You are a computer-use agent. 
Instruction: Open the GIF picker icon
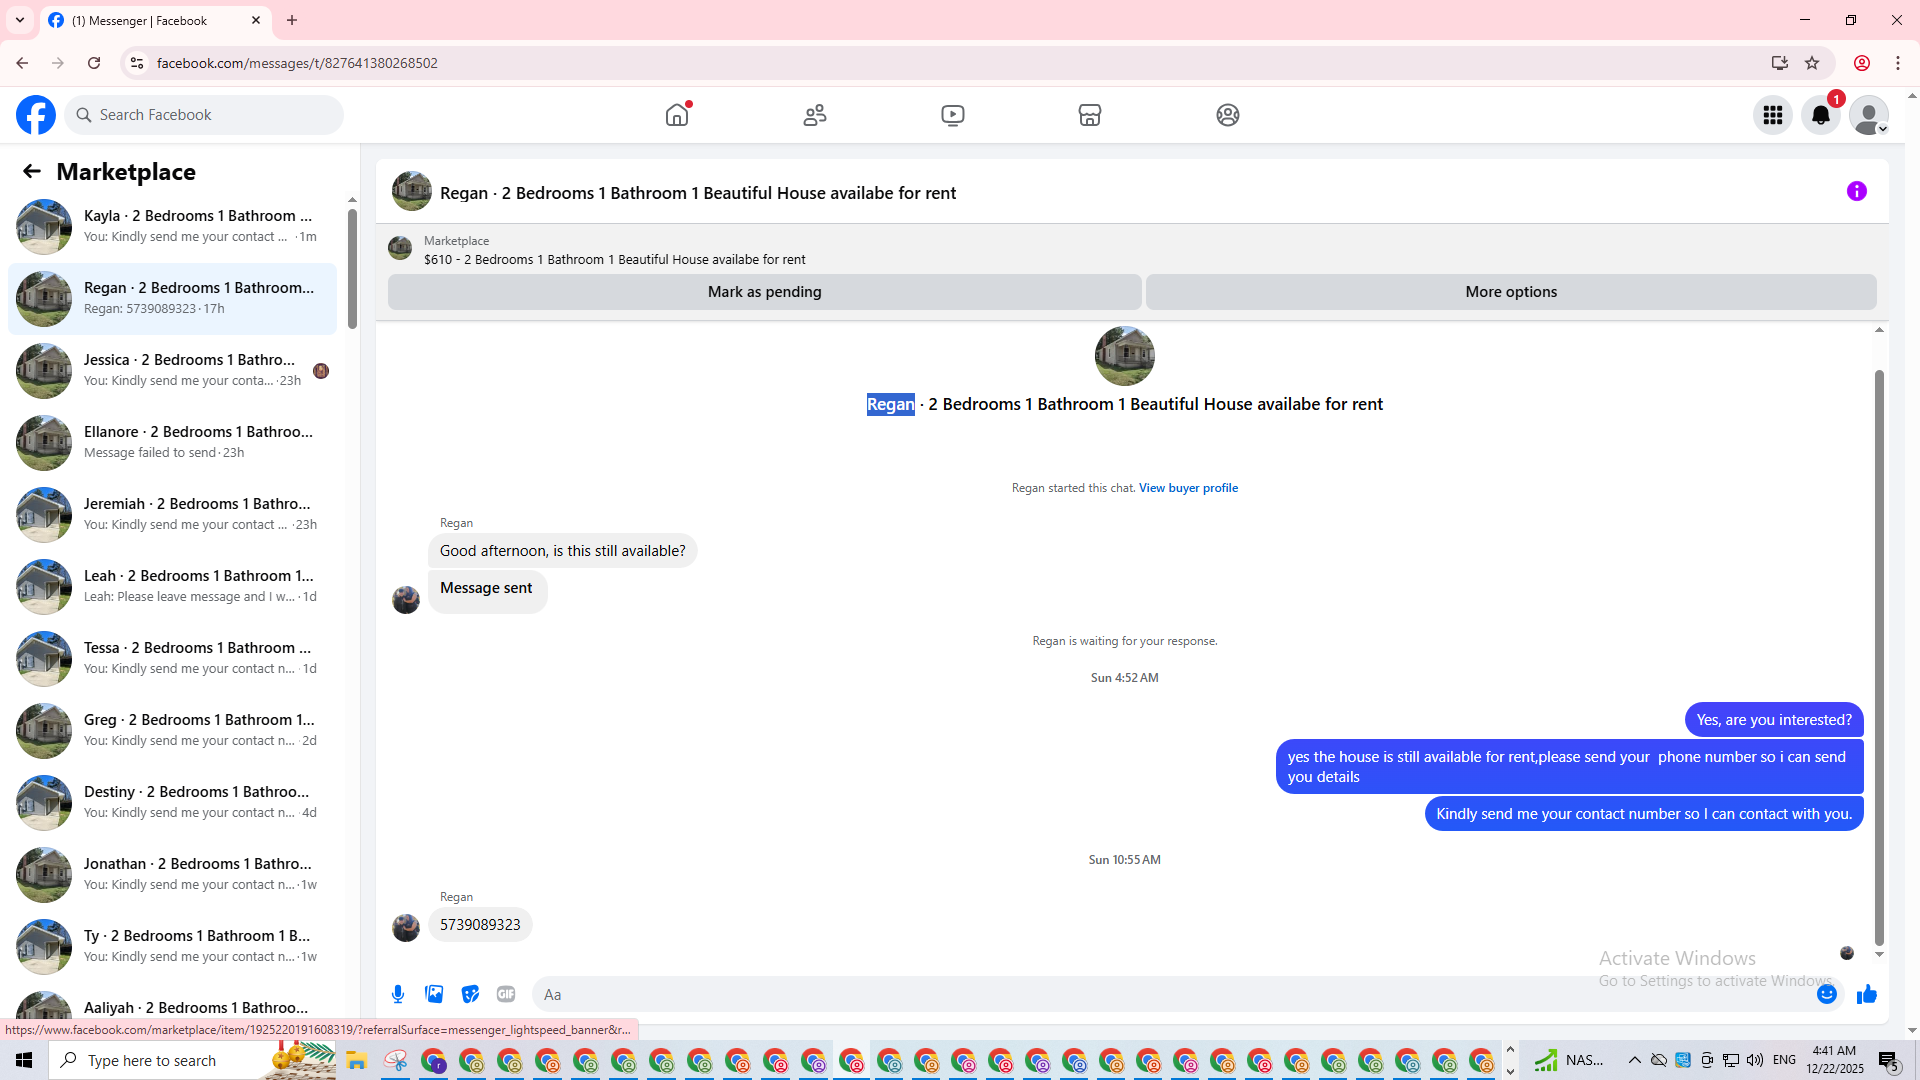(506, 994)
